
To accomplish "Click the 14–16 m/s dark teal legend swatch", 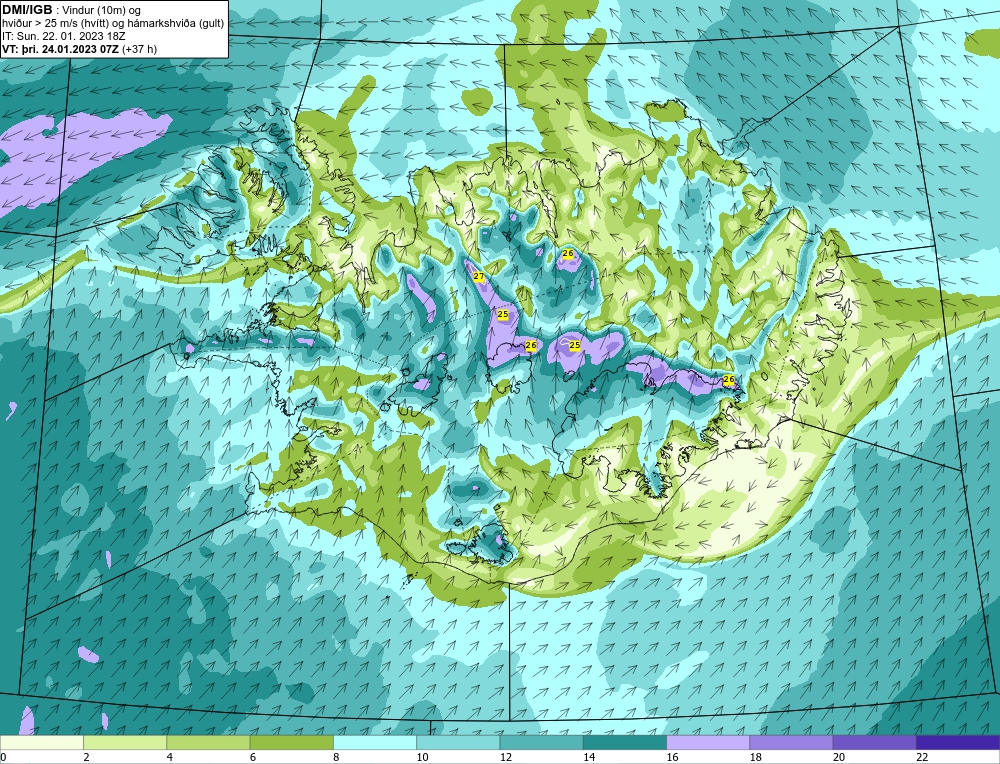I will coord(625,742).
